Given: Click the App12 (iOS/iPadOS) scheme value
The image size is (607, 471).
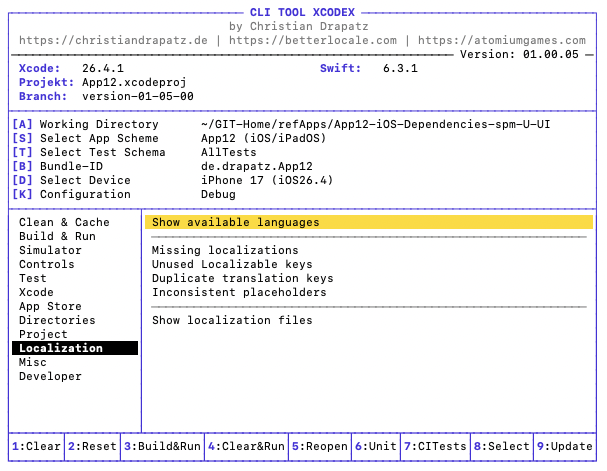Looking at the screenshot, I should tap(264, 138).
